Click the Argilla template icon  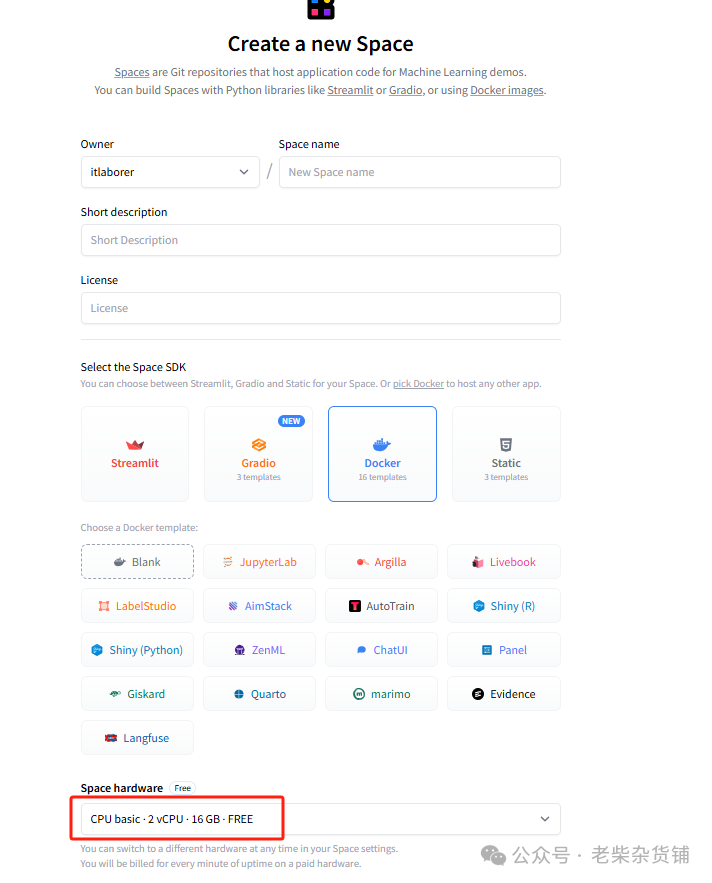click(x=363, y=562)
